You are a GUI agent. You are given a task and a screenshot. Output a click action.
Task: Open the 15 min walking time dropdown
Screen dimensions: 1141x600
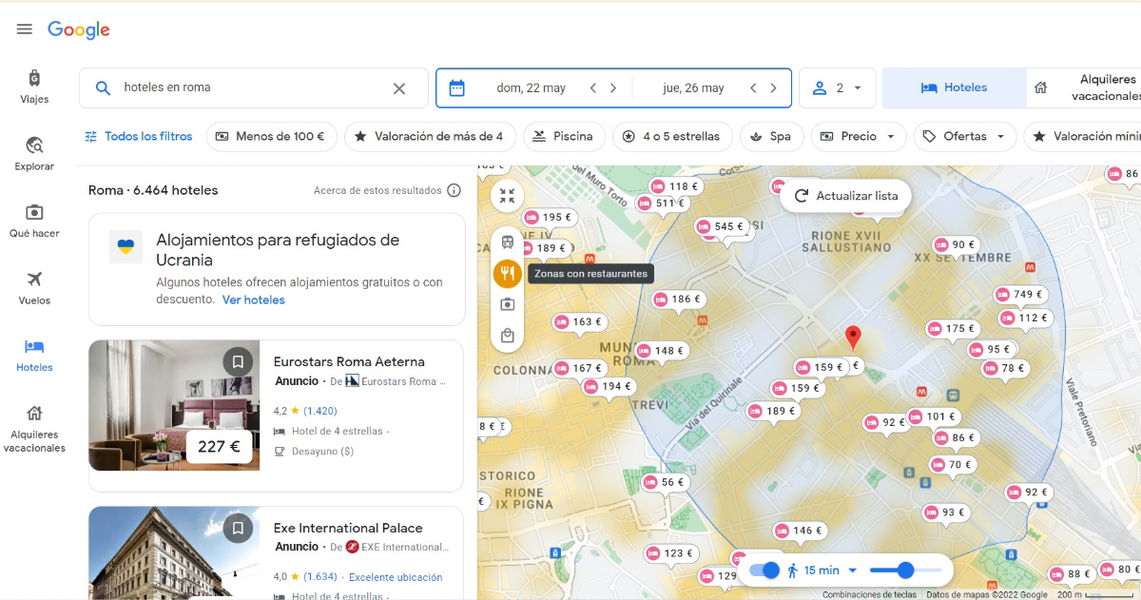[831, 570]
